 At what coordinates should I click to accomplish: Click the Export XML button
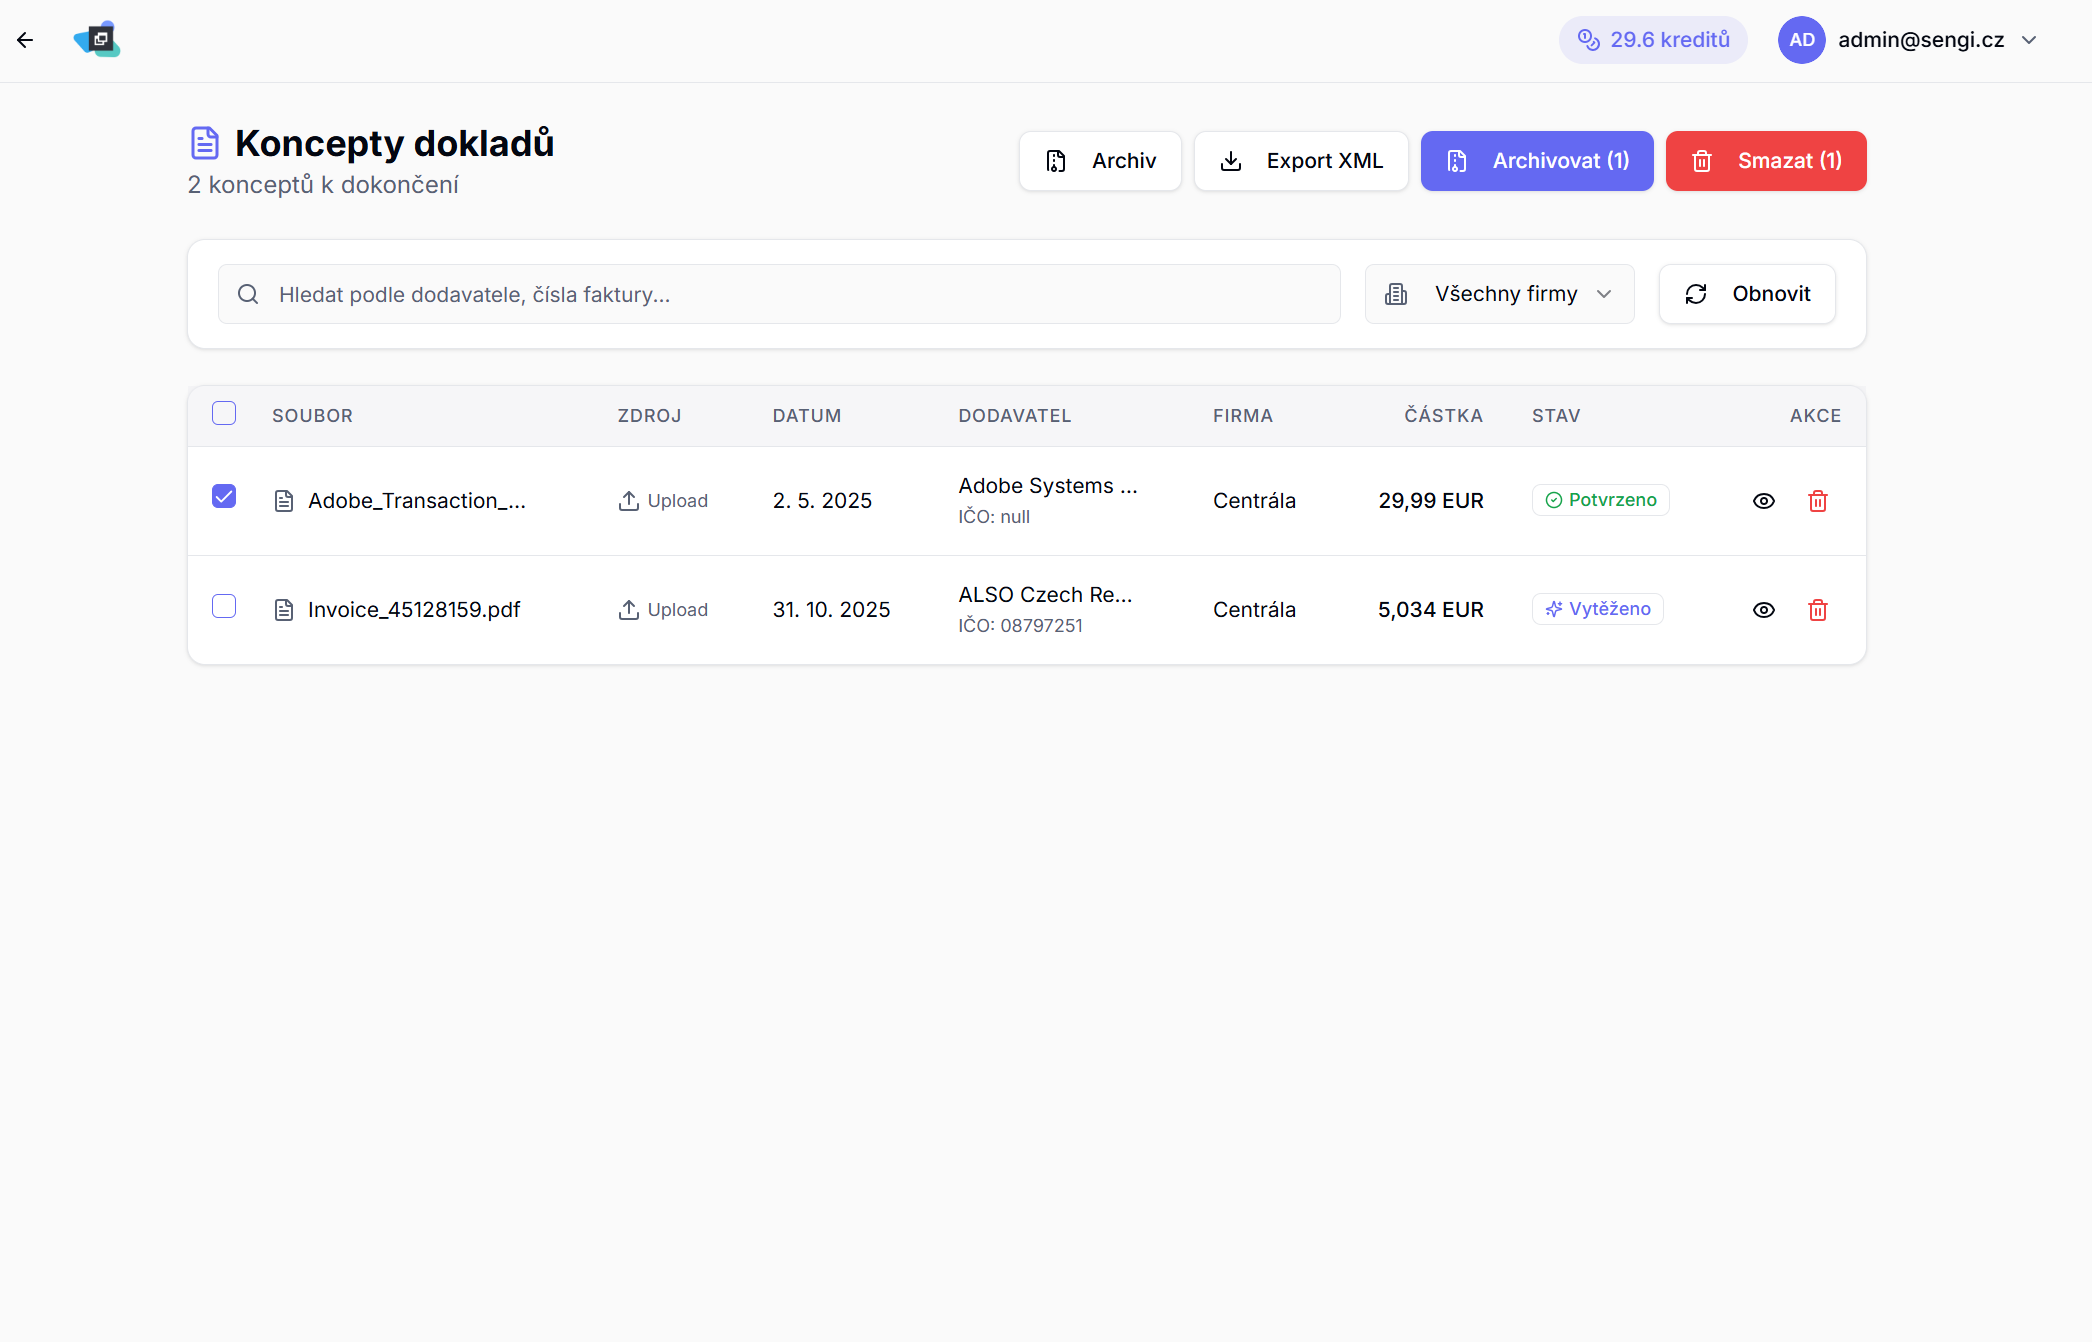coord(1301,161)
